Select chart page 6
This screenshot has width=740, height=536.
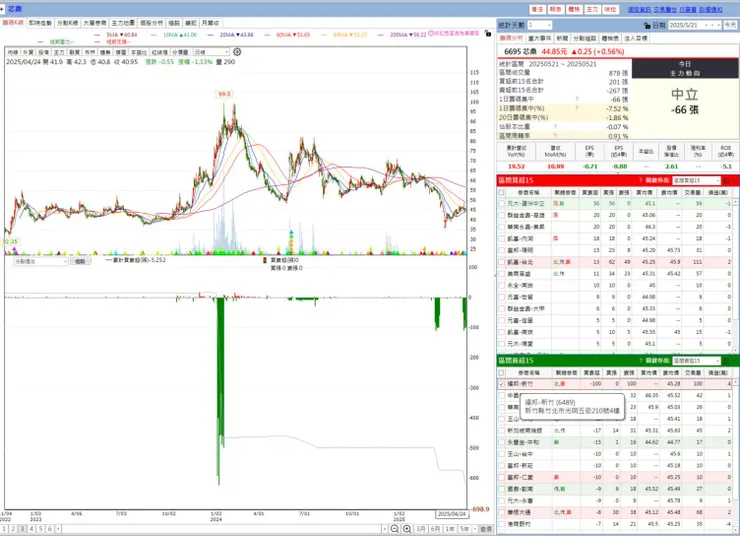coord(50,529)
